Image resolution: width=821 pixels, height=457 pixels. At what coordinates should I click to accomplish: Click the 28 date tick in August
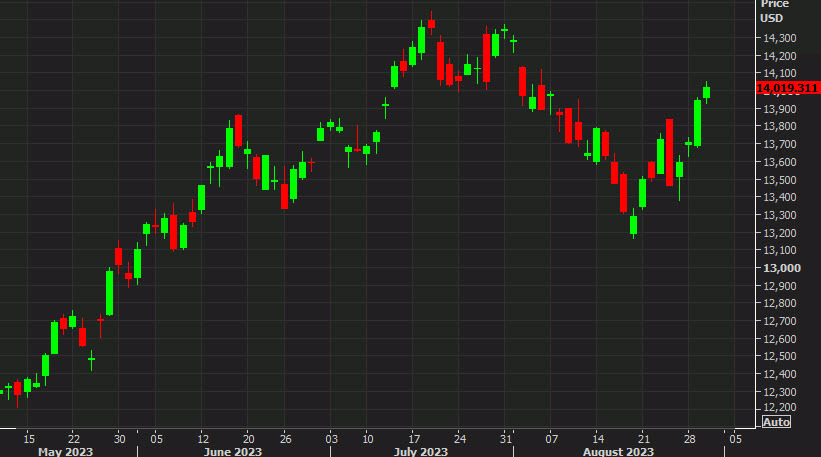pyautogui.click(x=690, y=439)
